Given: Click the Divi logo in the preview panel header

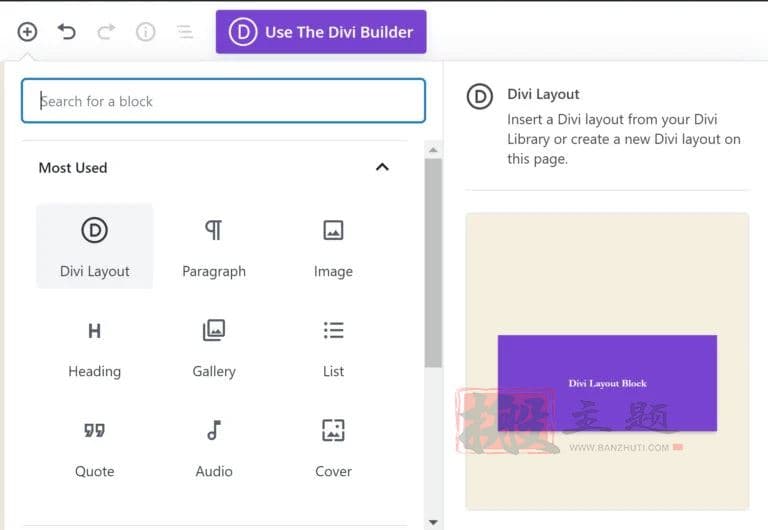Looking at the screenshot, I should tap(480, 96).
